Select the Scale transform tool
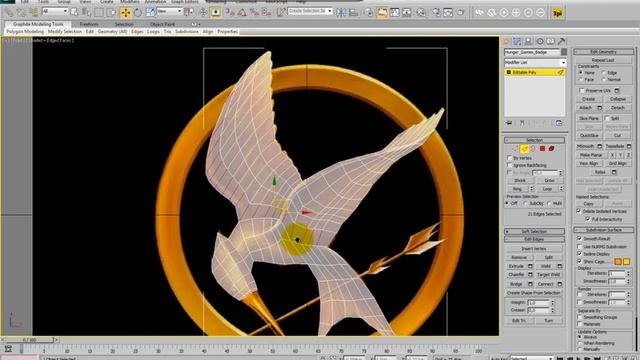The image size is (640, 360). tap(150, 13)
